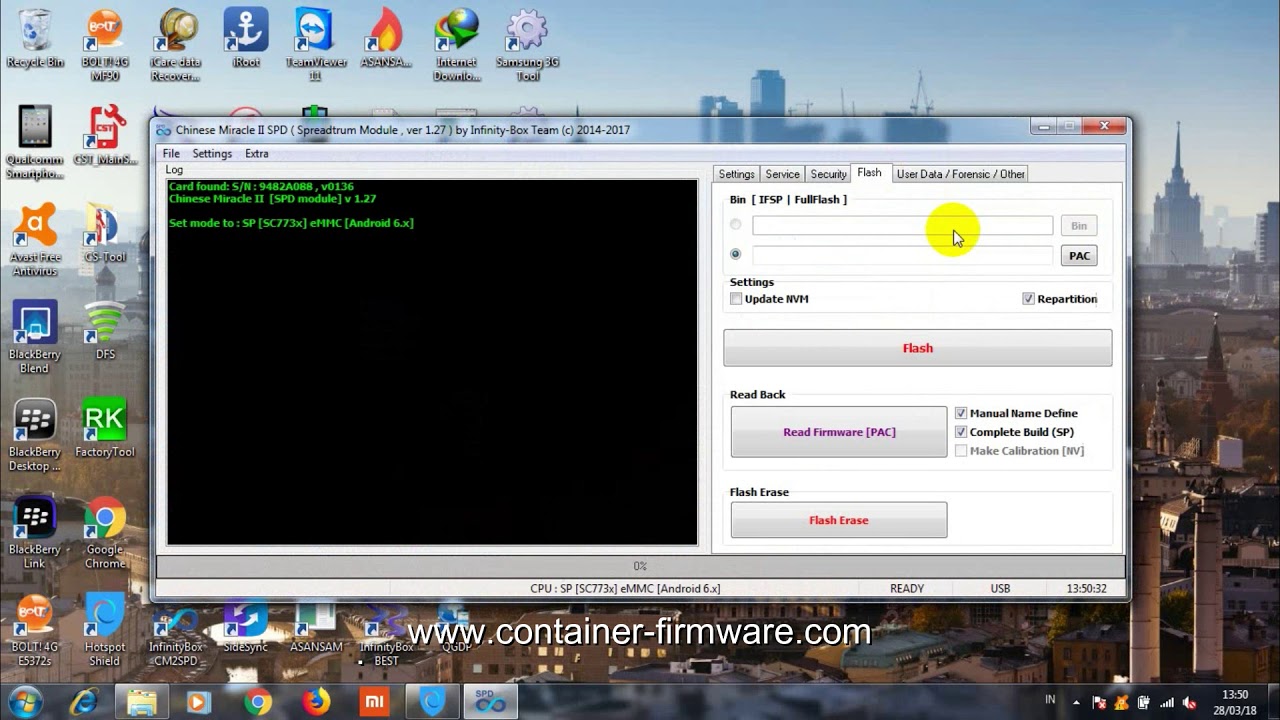
Task: Launch Google Chrome desktop shortcut
Action: (105, 533)
